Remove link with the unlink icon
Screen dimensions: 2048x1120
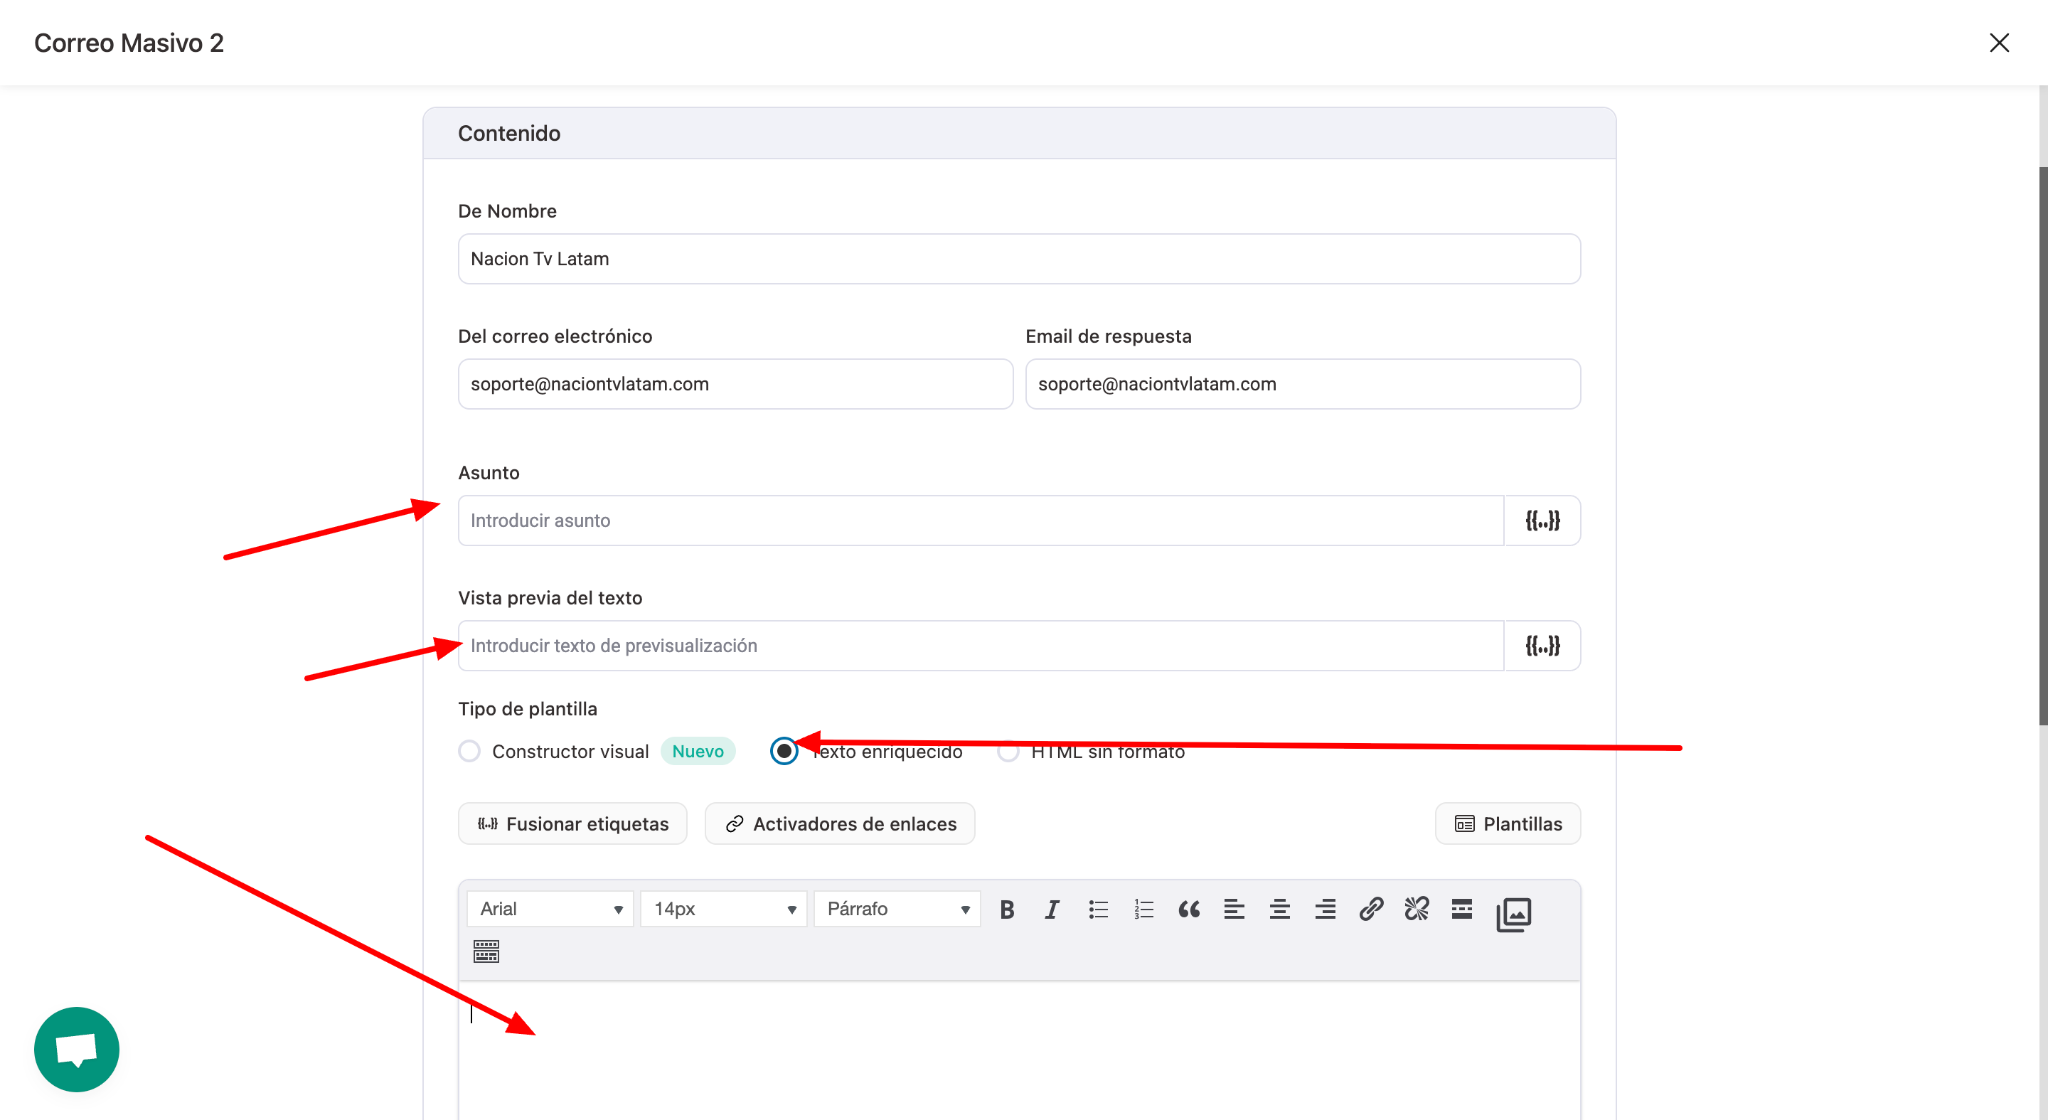pyautogui.click(x=1416, y=909)
